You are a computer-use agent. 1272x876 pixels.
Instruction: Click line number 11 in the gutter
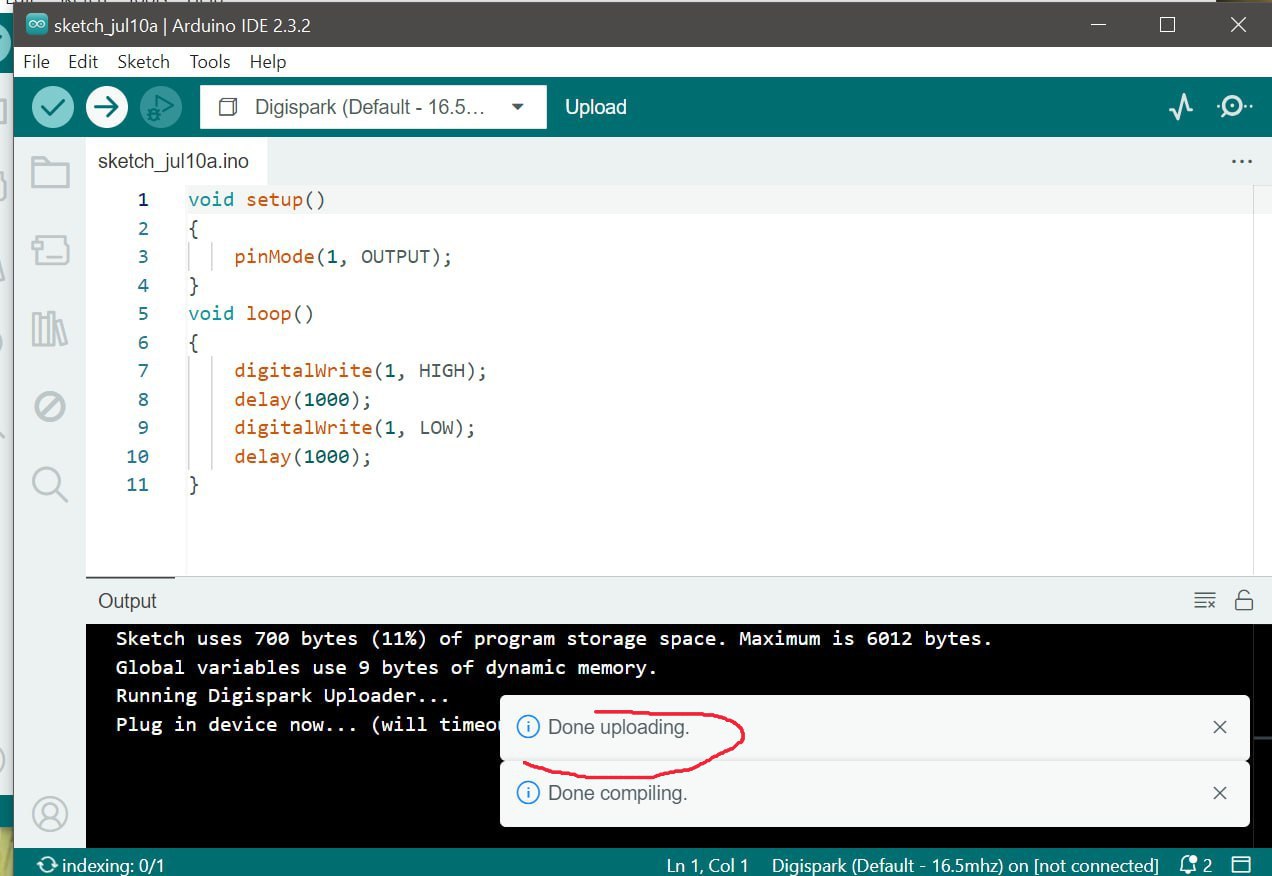[x=138, y=485]
